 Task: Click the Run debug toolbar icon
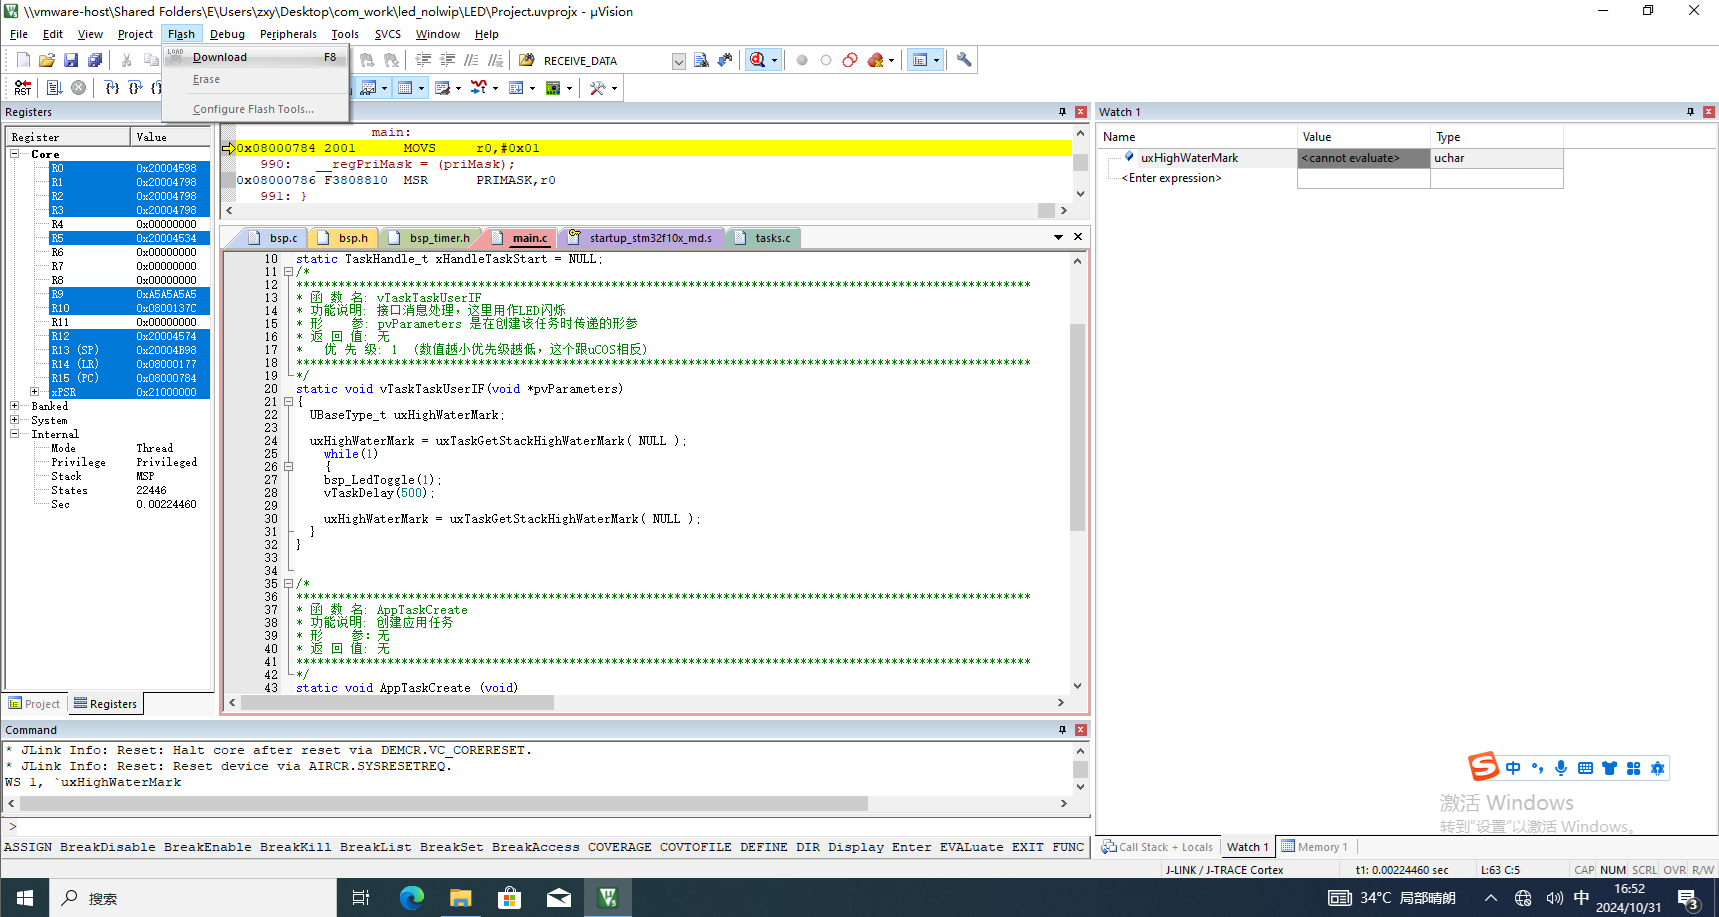pos(54,88)
